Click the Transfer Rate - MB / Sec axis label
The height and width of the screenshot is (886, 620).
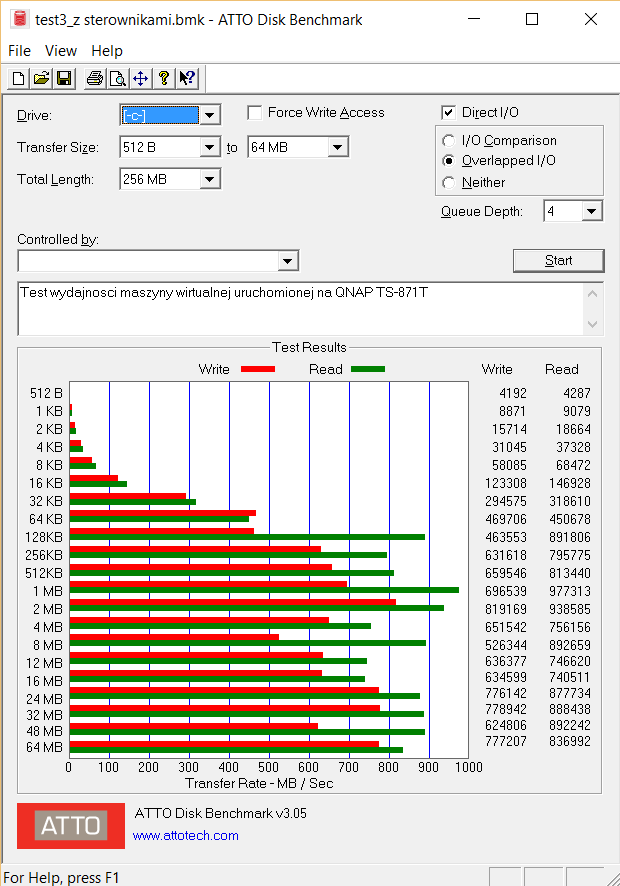(259, 783)
